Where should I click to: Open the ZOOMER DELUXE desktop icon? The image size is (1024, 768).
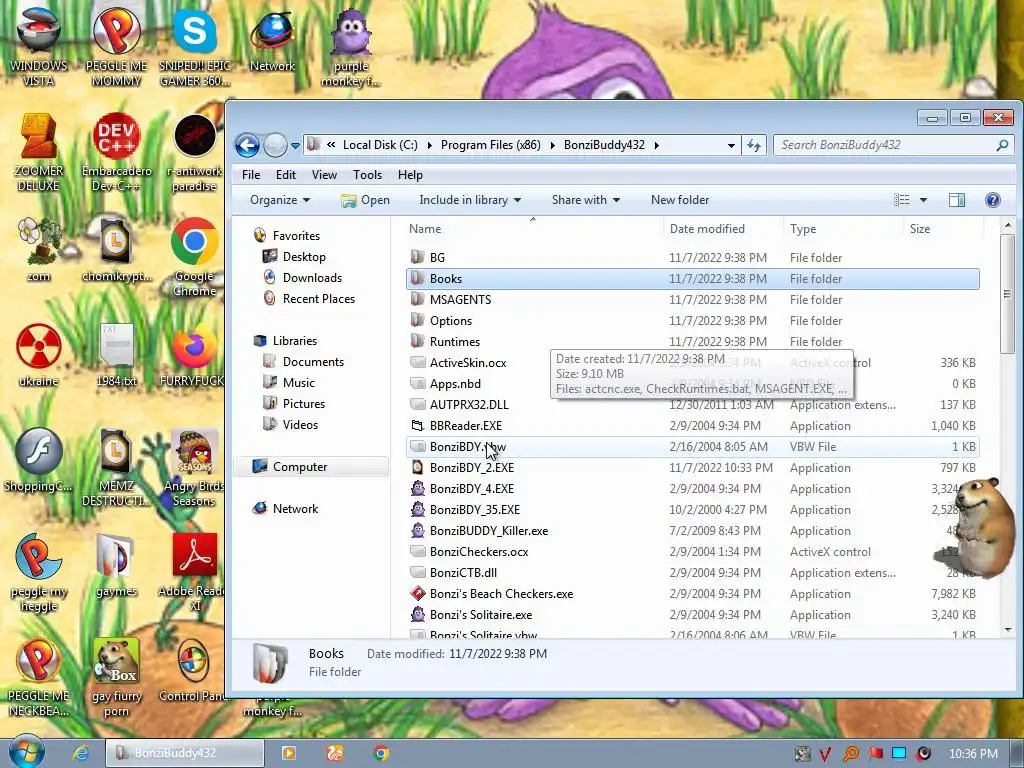coord(38,152)
